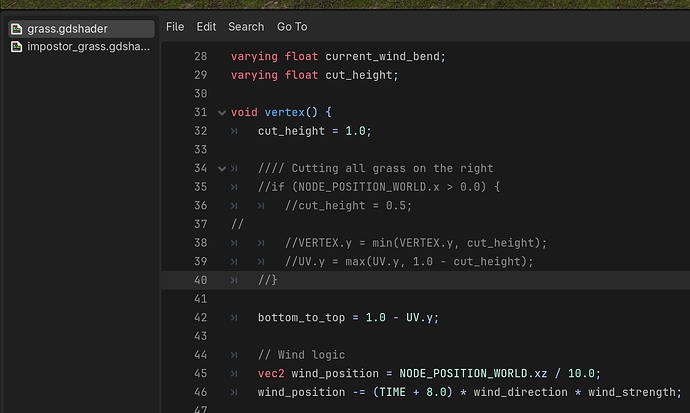Click the second indent marker on line 36

tap(261, 206)
